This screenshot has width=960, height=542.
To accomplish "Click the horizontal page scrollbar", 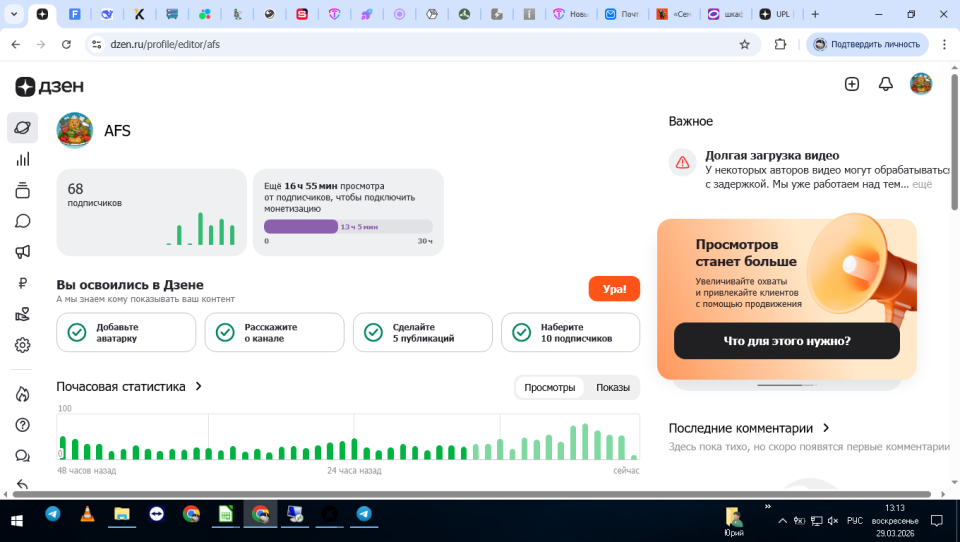I will 471,494.
